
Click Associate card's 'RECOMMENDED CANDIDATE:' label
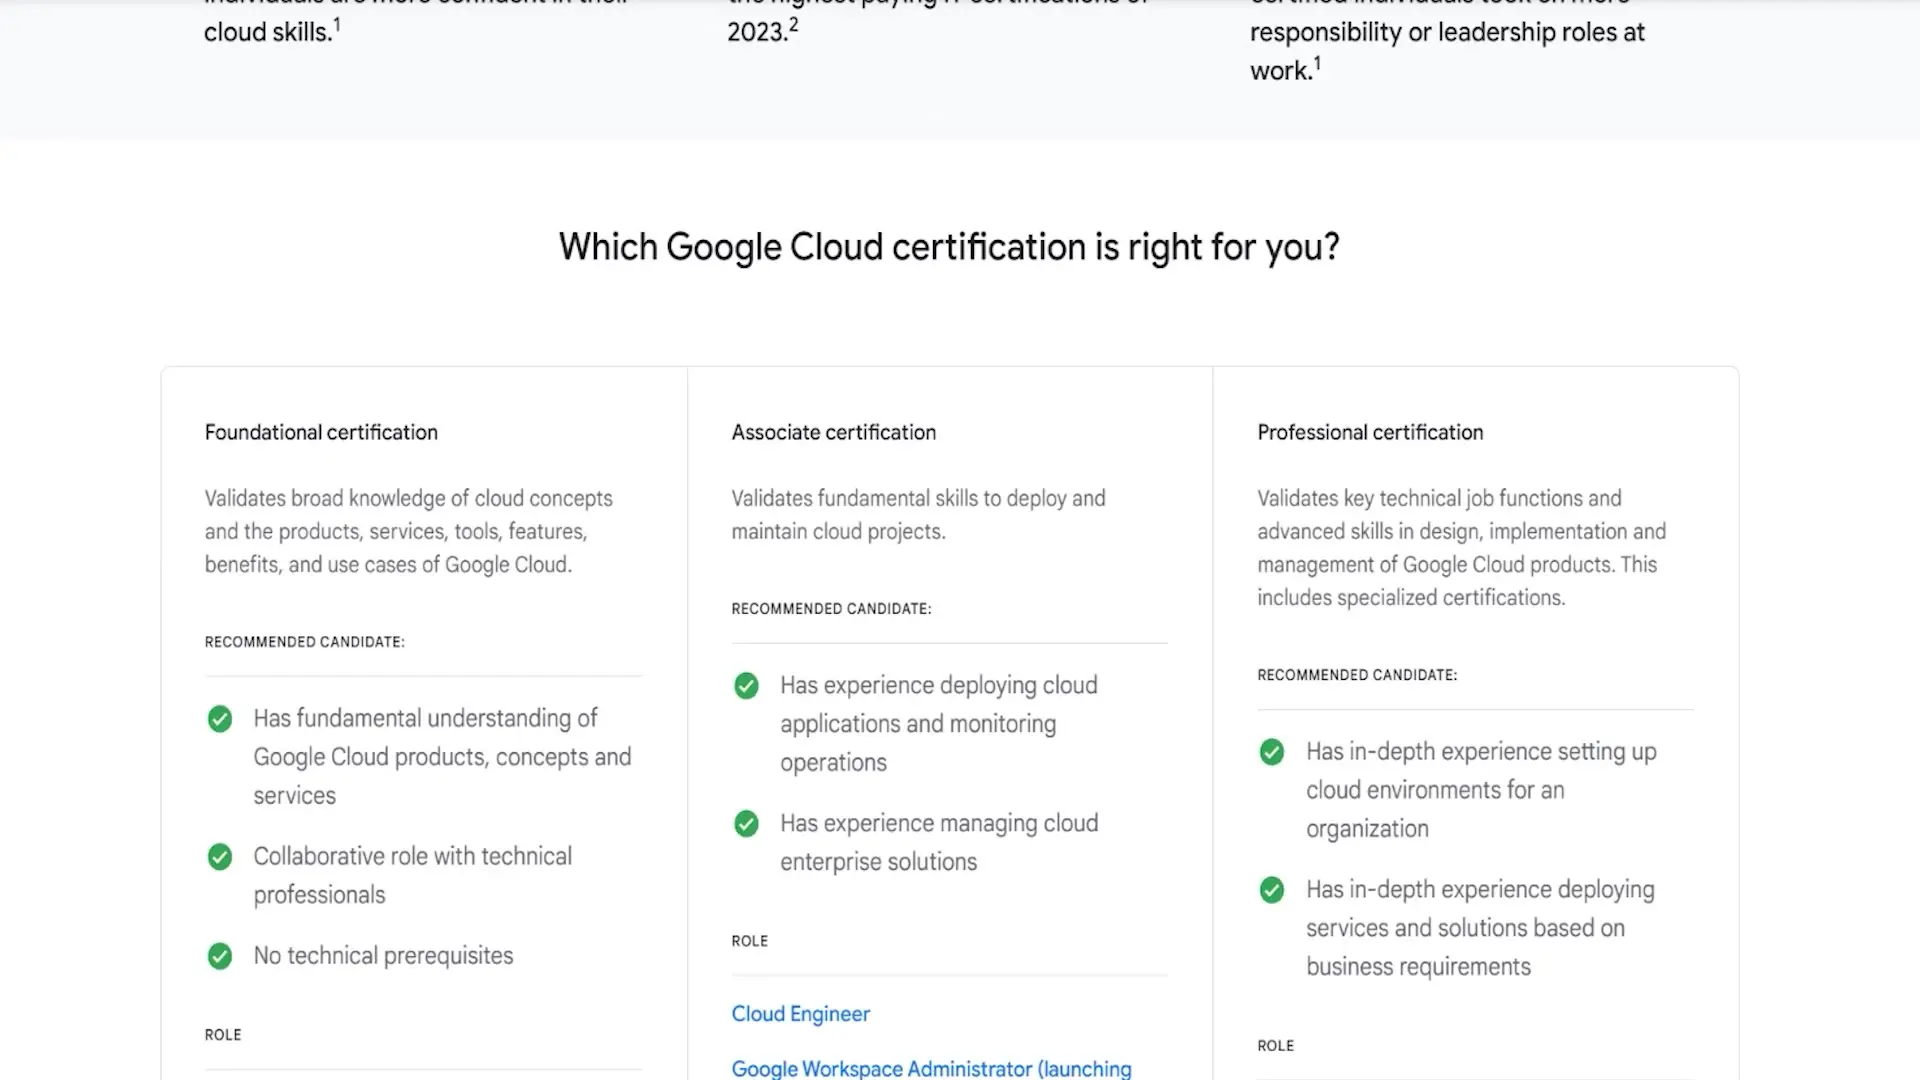(x=831, y=609)
